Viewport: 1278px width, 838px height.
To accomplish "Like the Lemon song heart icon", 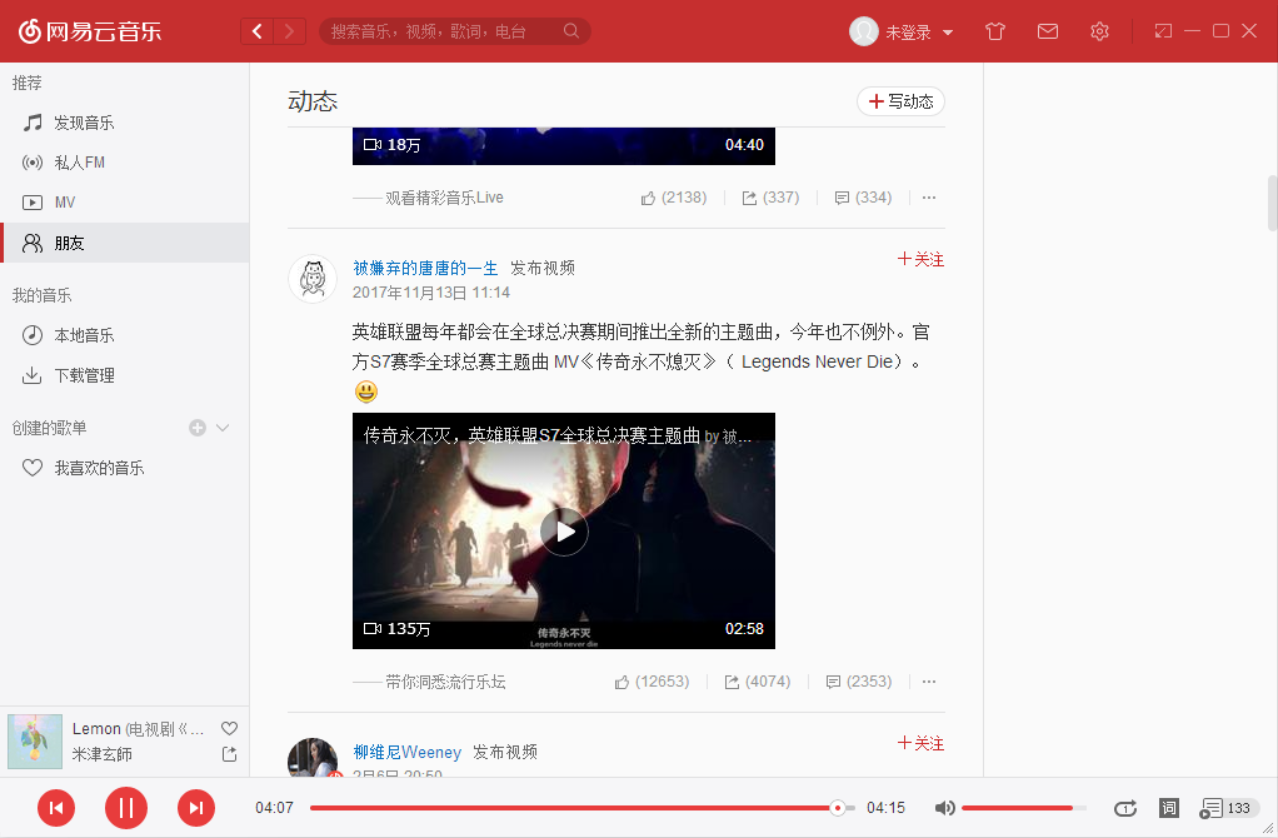I will coord(229,728).
